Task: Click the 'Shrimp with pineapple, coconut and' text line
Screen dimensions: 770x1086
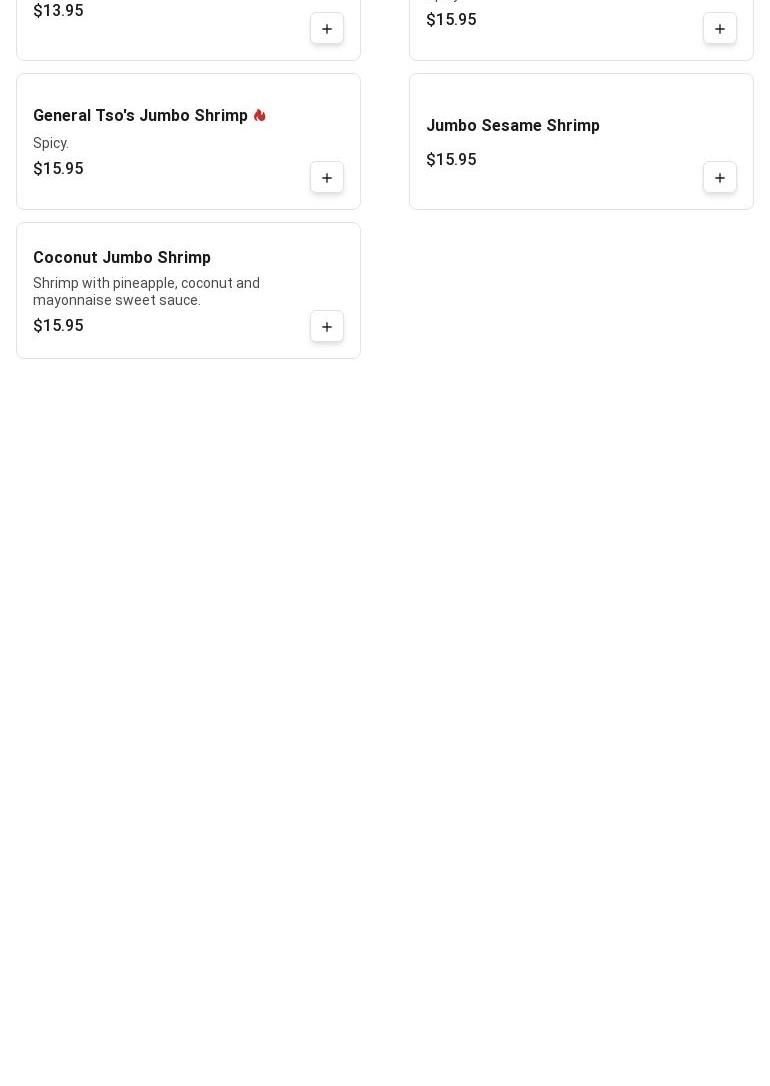Action: (147, 283)
